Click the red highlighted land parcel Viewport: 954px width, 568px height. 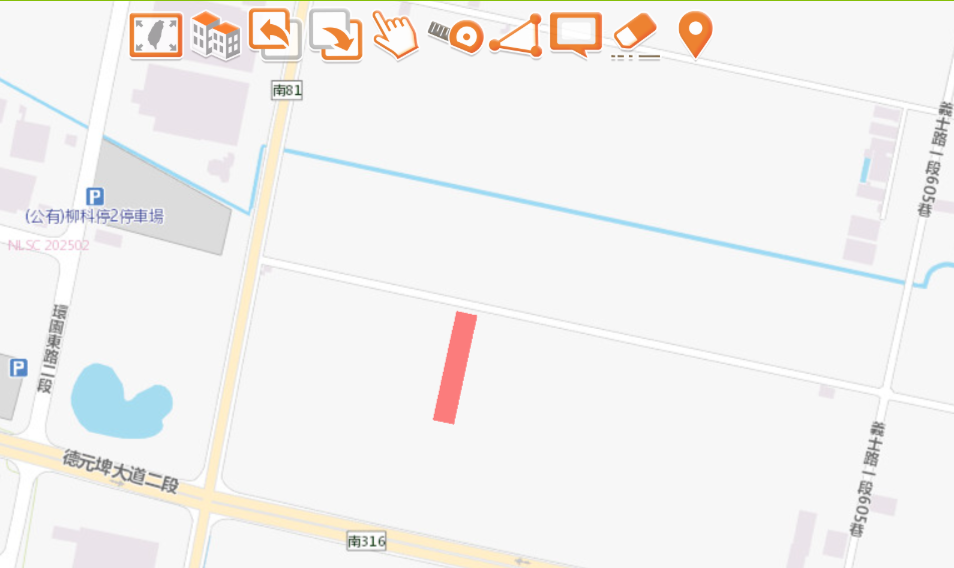455,367
